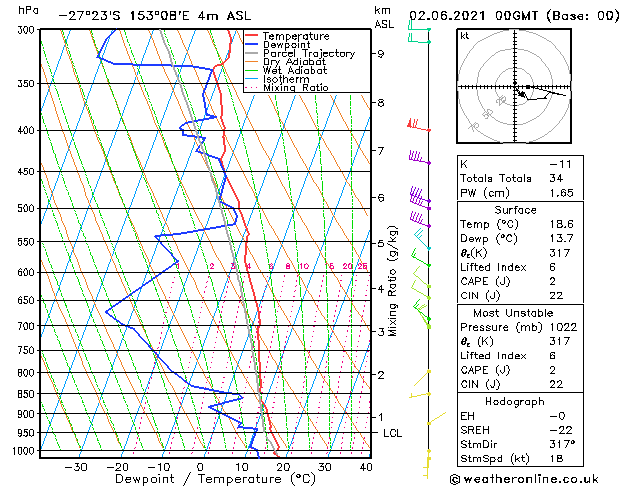Click the station coordinates title -27°23'S 153°08'E
Viewport: 629px width, 486px height.
pyautogui.click(x=124, y=16)
